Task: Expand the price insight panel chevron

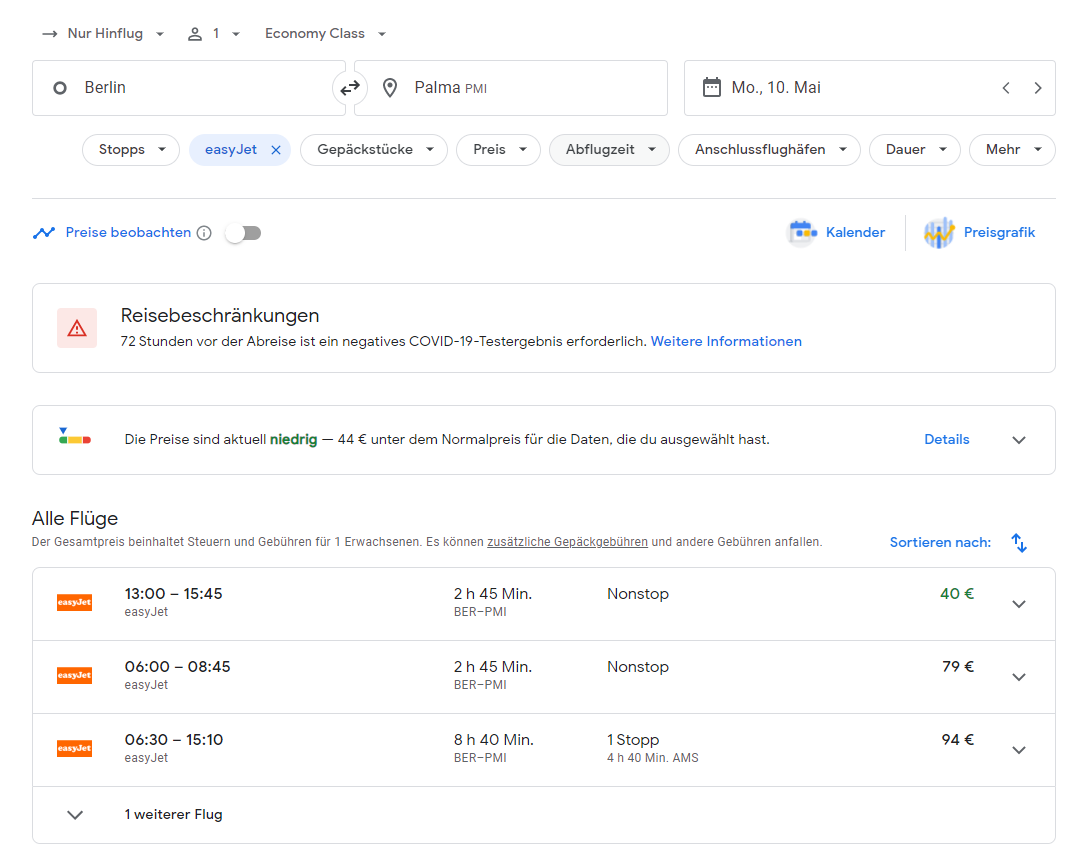Action: pos(1019,440)
